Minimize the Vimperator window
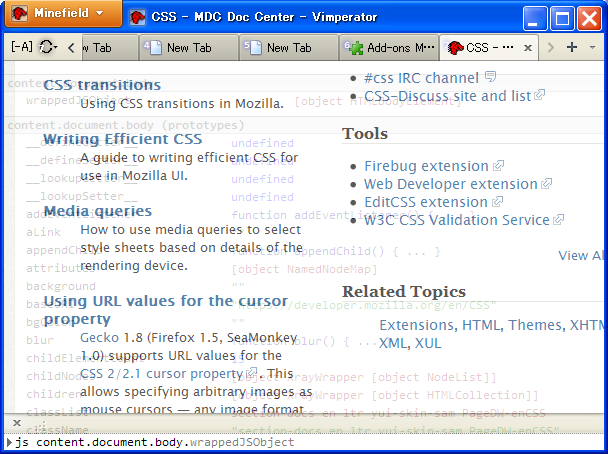Image resolution: width=608 pixels, height=454 pixels. pos(535,18)
